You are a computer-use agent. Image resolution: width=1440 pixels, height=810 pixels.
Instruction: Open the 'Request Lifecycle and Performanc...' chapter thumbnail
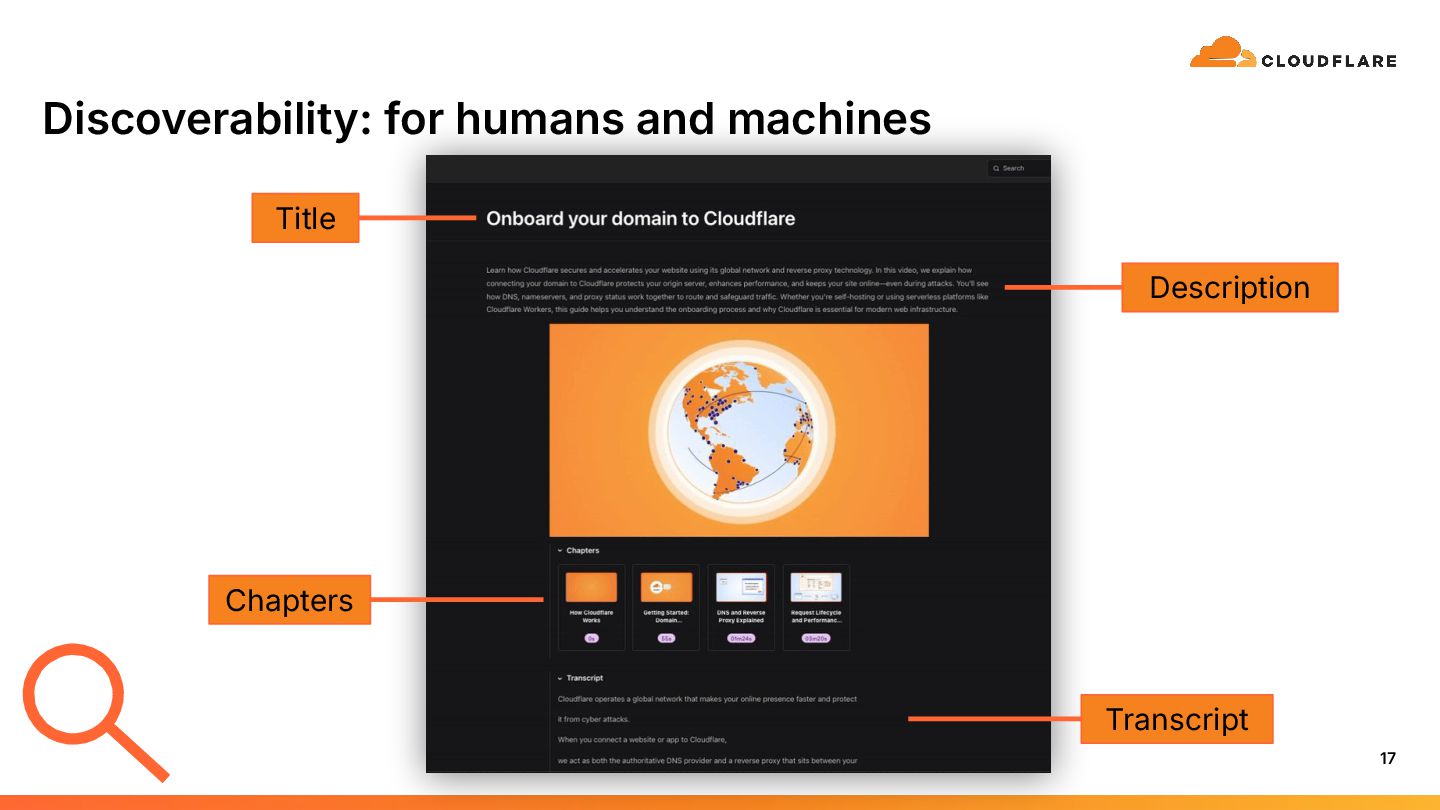point(816,587)
